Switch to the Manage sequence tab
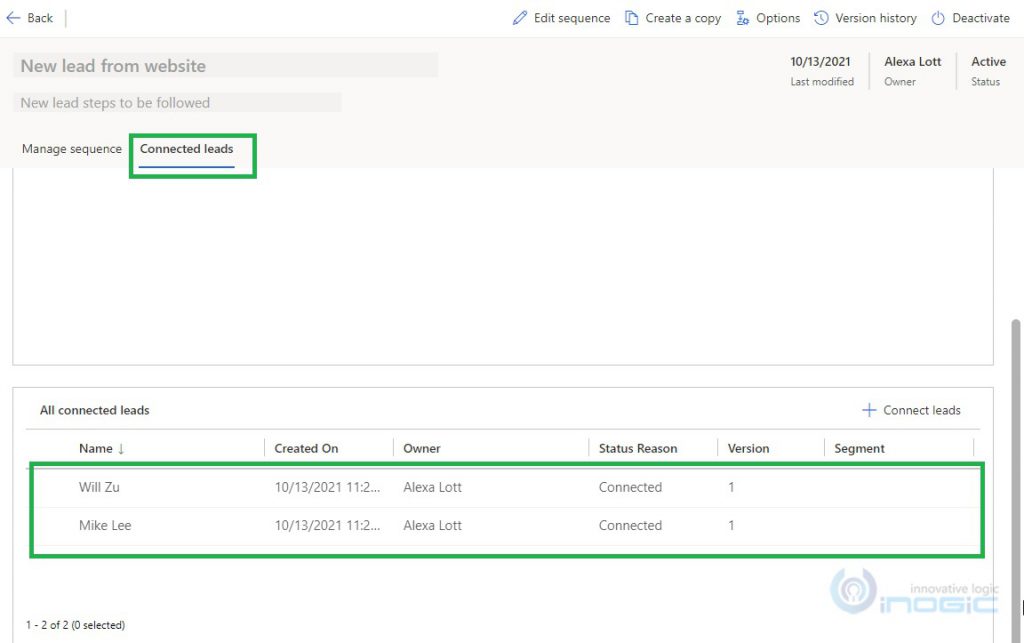1024x643 pixels. tap(71, 148)
